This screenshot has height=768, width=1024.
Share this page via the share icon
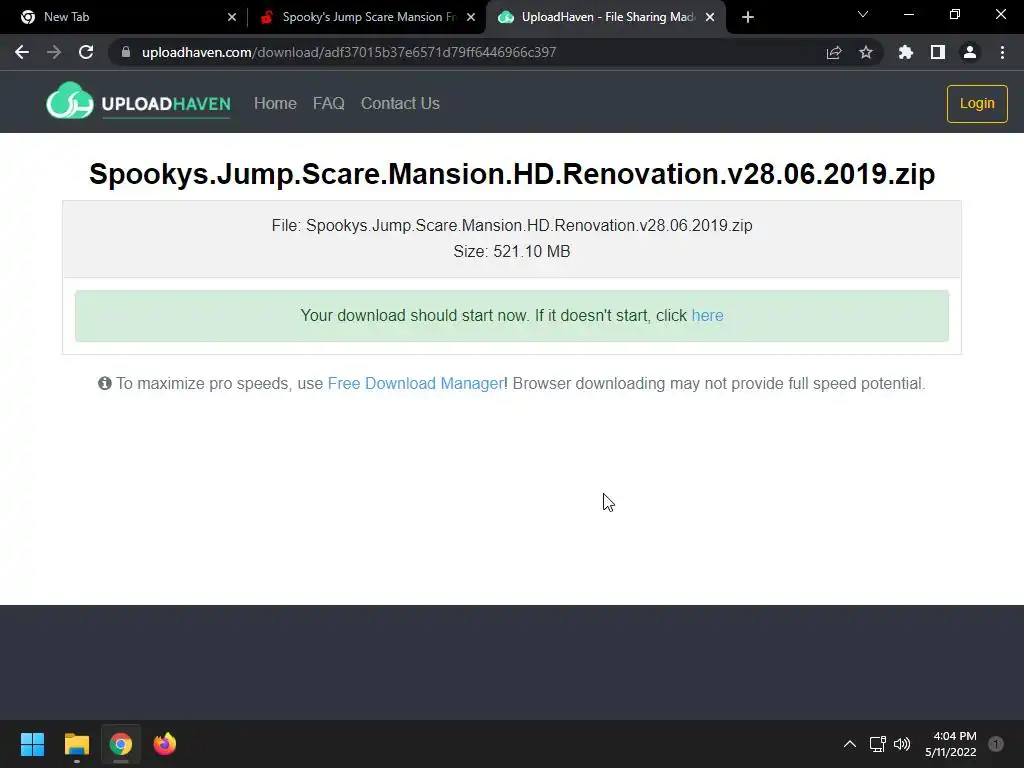point(834,52)
